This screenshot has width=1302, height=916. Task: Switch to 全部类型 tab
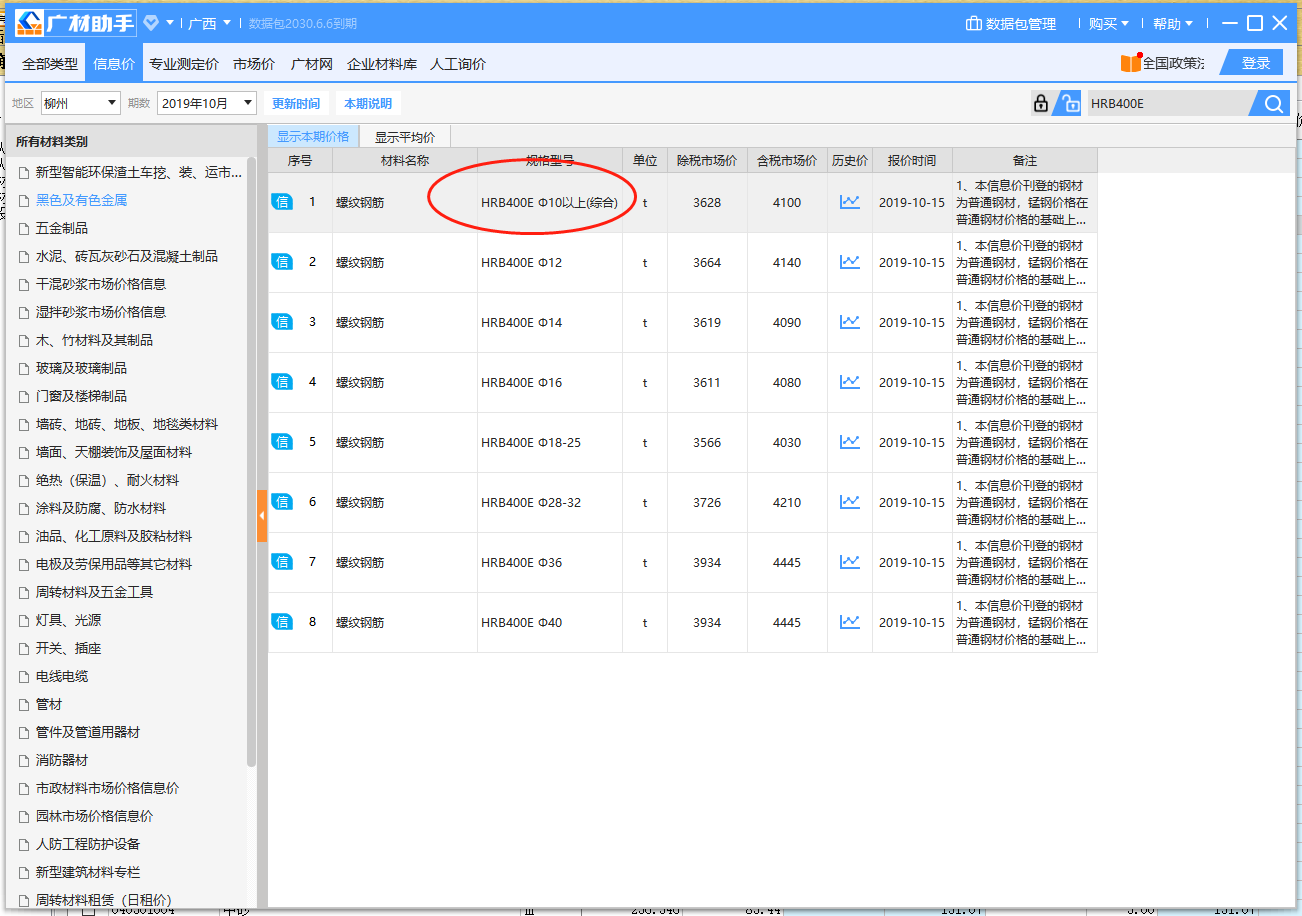coord(50,63)
